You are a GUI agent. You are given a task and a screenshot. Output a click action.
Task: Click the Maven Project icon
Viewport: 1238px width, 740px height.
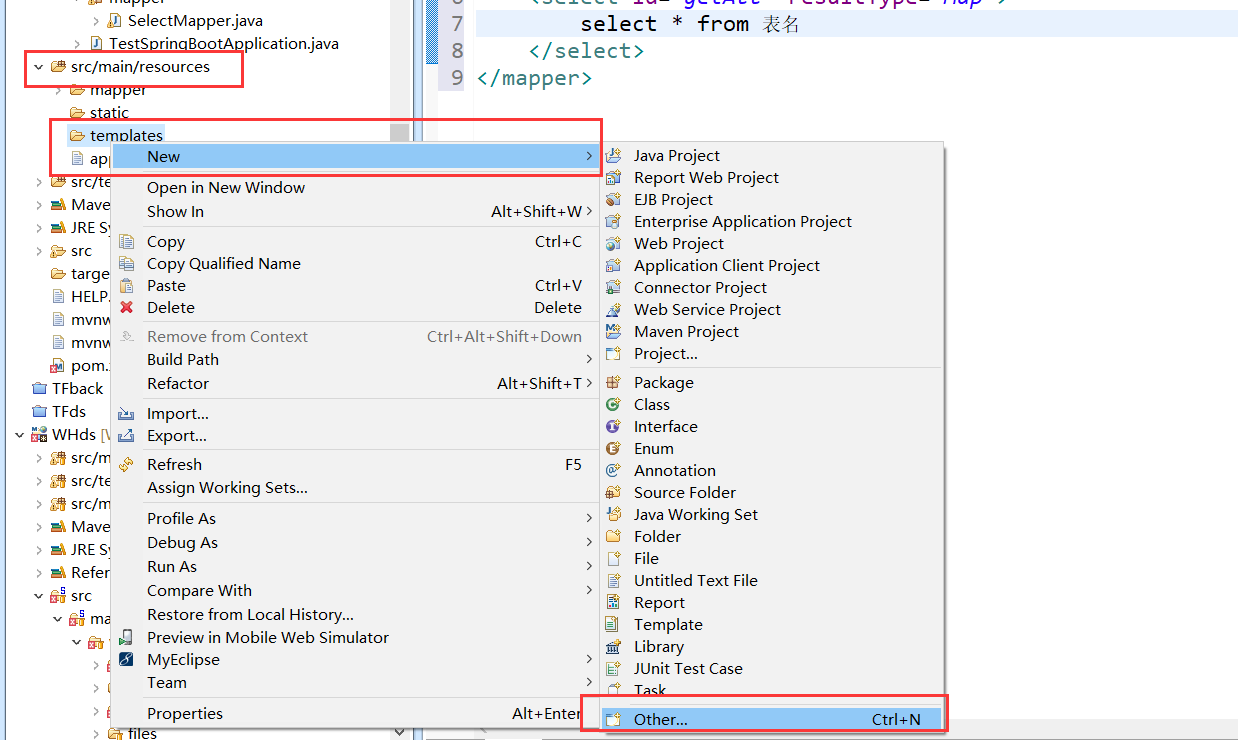[614, 331]
